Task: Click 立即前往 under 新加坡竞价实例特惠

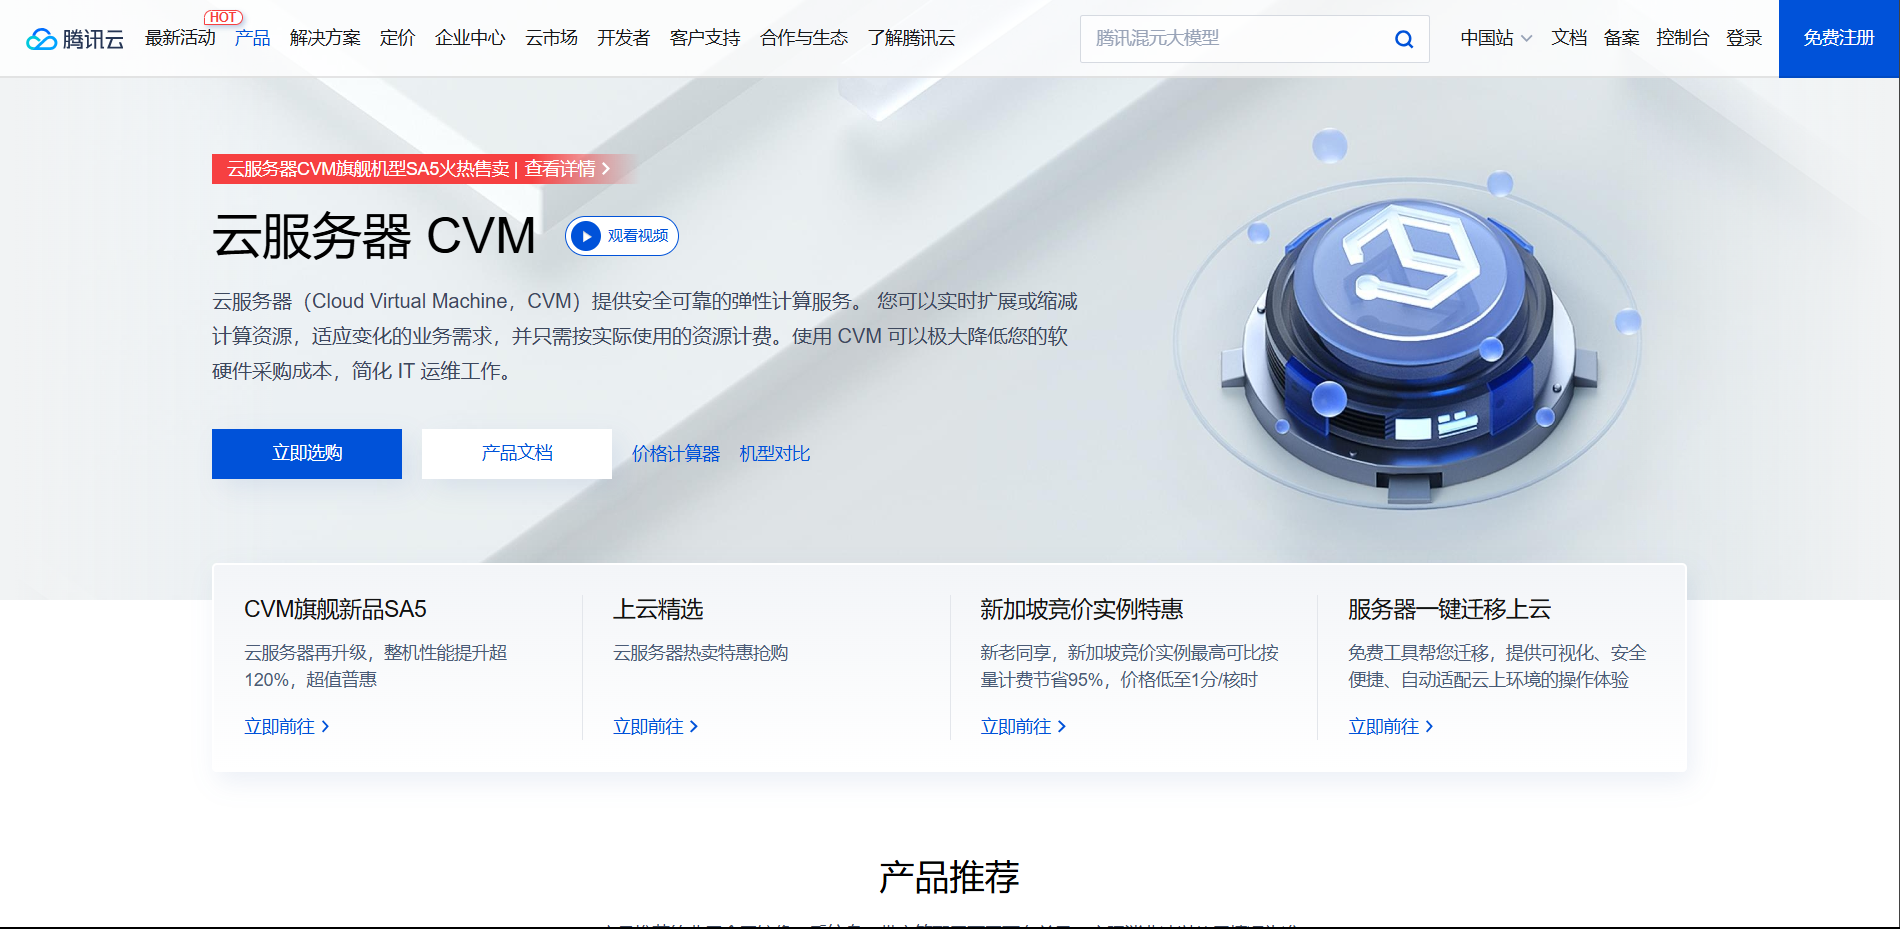Action: (1014, 727)
